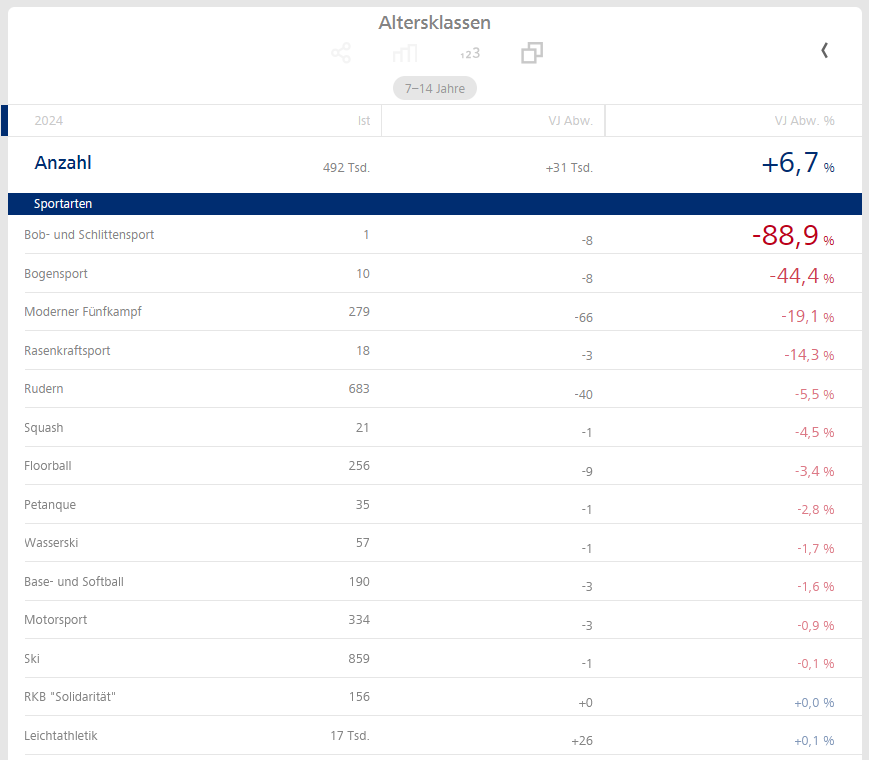Screen dimensions: 869x760
Task: Sort by the VJ Abw. column header
Action: [570, 121]
